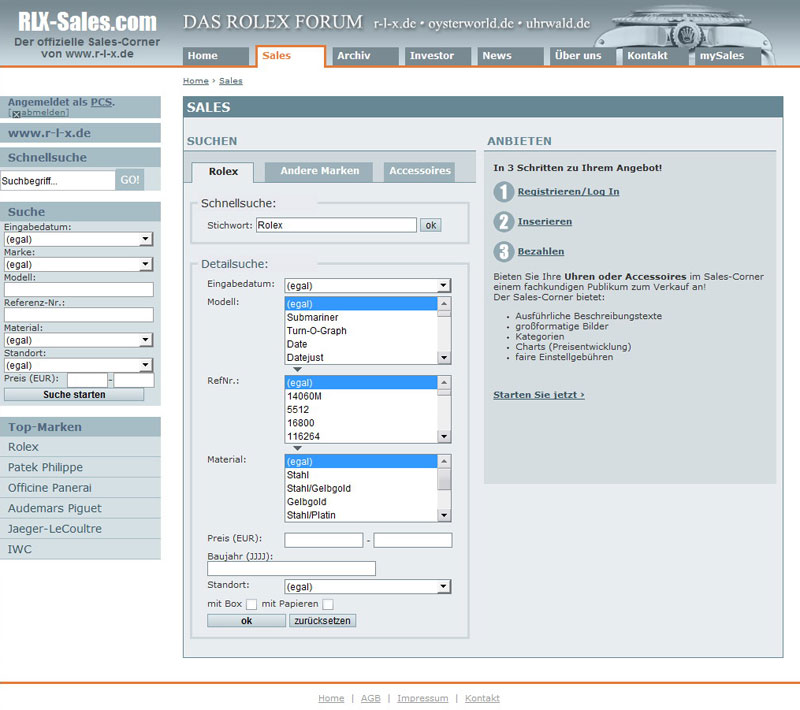Tick the mit Papieren checkbox
The width and height of the screenshot is (800, 710).
click(328, 604)
